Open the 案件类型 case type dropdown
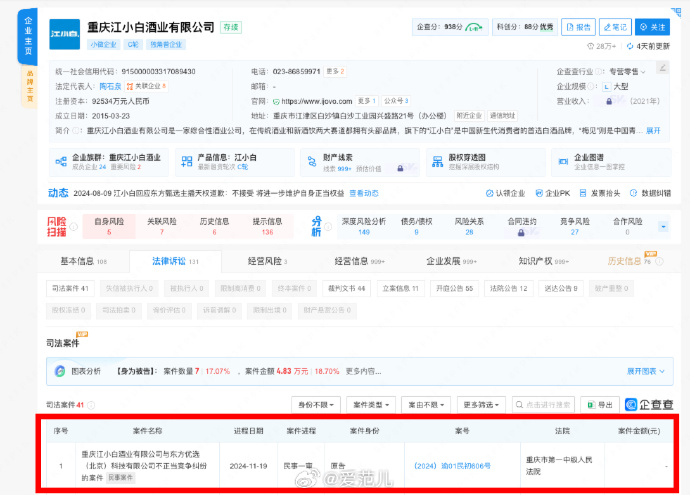Screen dimensions: 690x495 pos(371,405)
